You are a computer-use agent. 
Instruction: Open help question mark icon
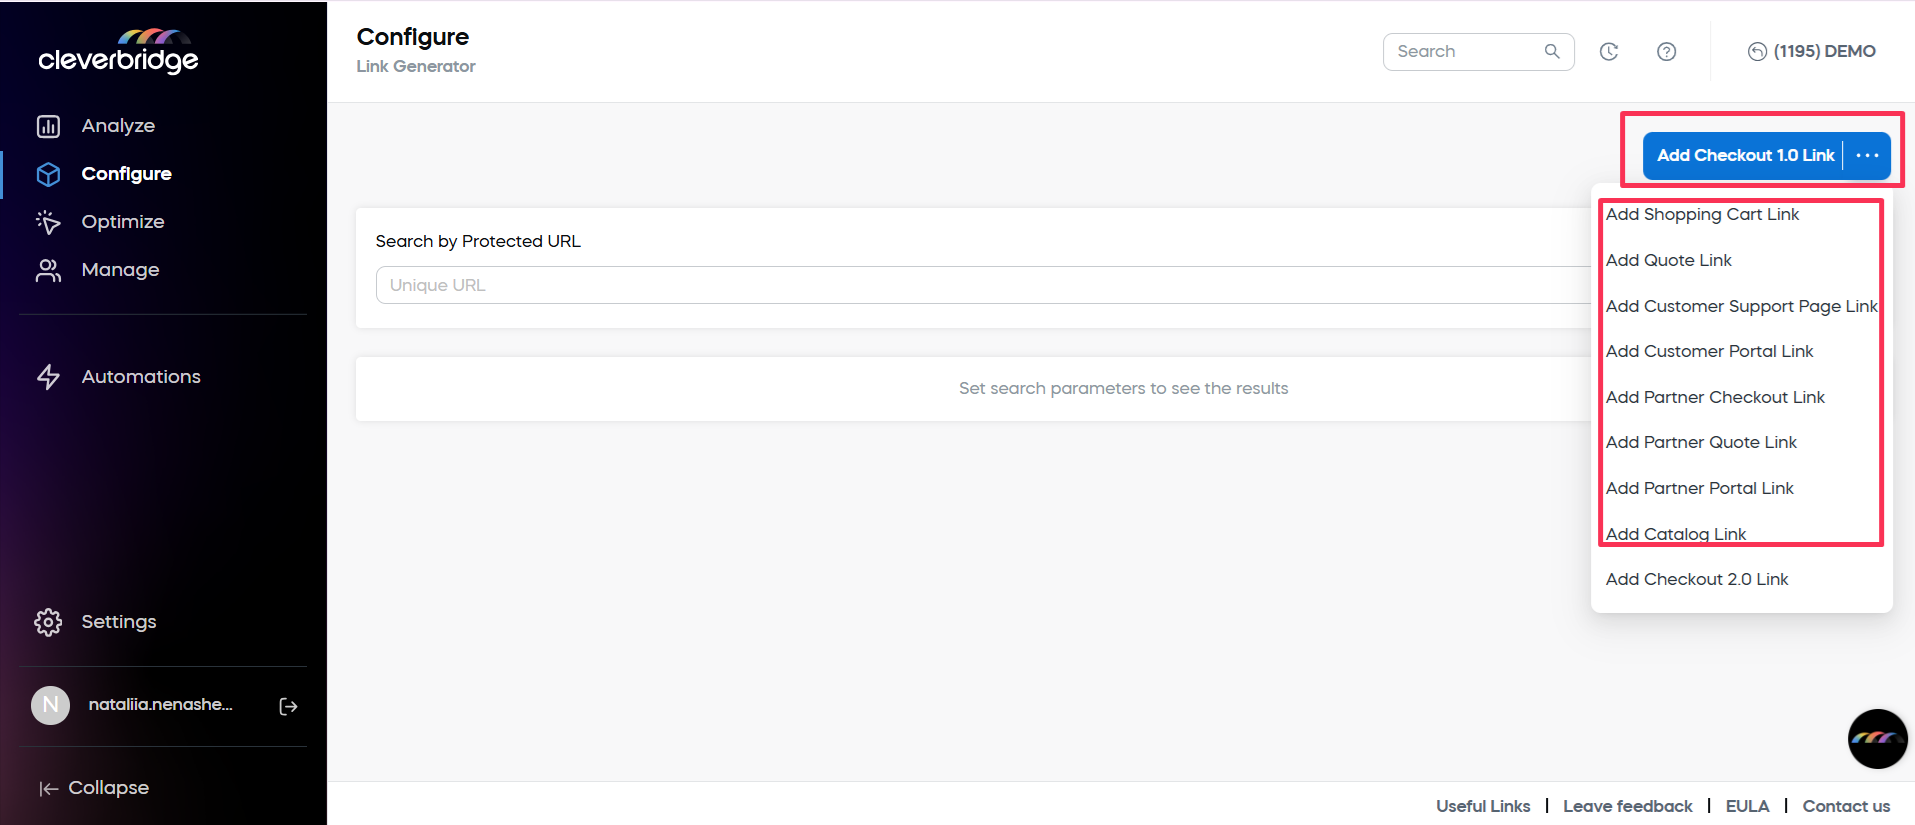click(x=1666, y=52)
